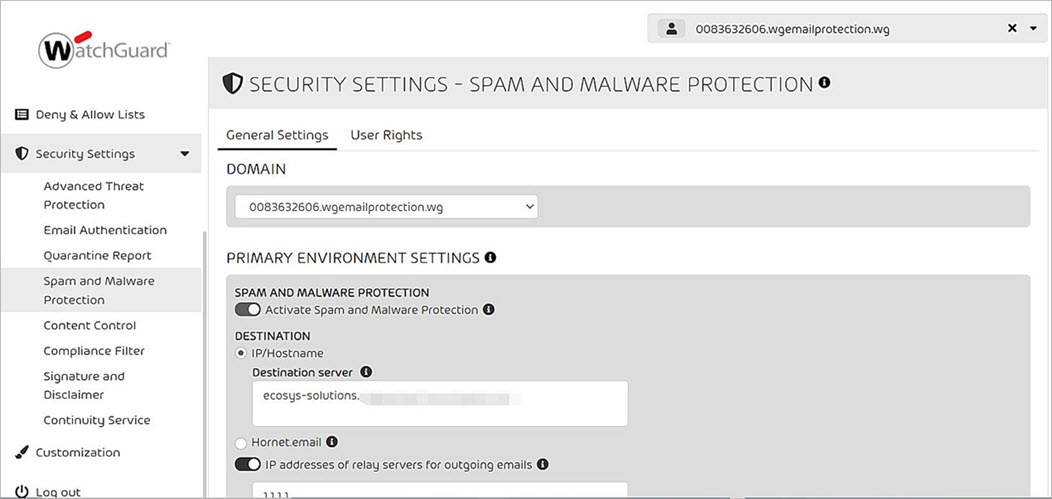1052x499 pixels.
Task: Click info icon beside Spam and Malware Protection title
Action: (824, 83)
